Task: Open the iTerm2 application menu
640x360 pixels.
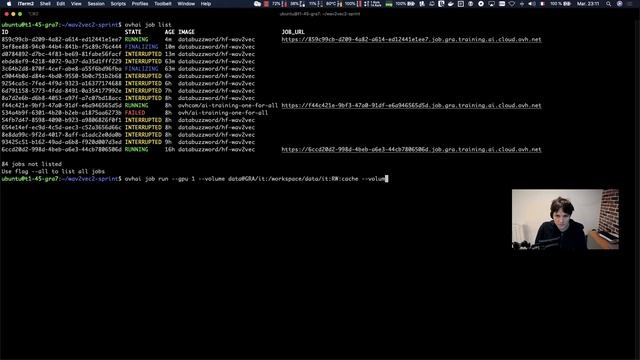Action: tap(26, 4)
